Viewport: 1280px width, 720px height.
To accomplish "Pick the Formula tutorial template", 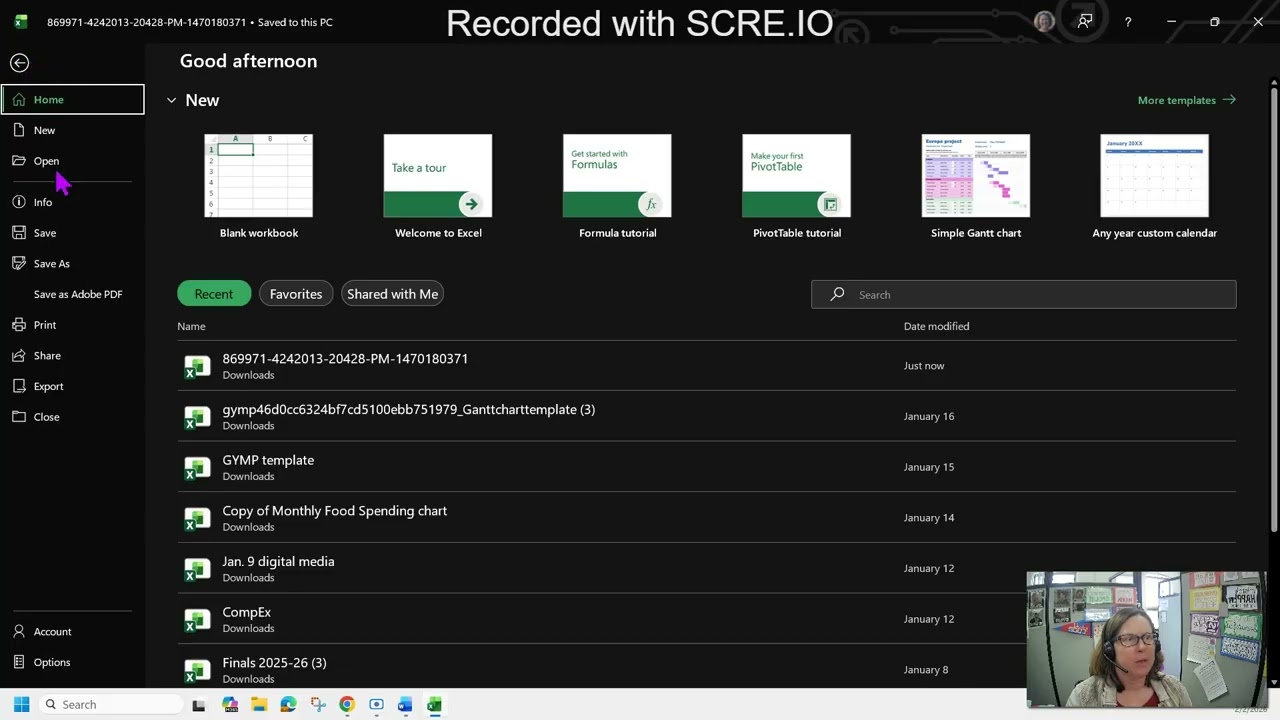I will point(617,187).
